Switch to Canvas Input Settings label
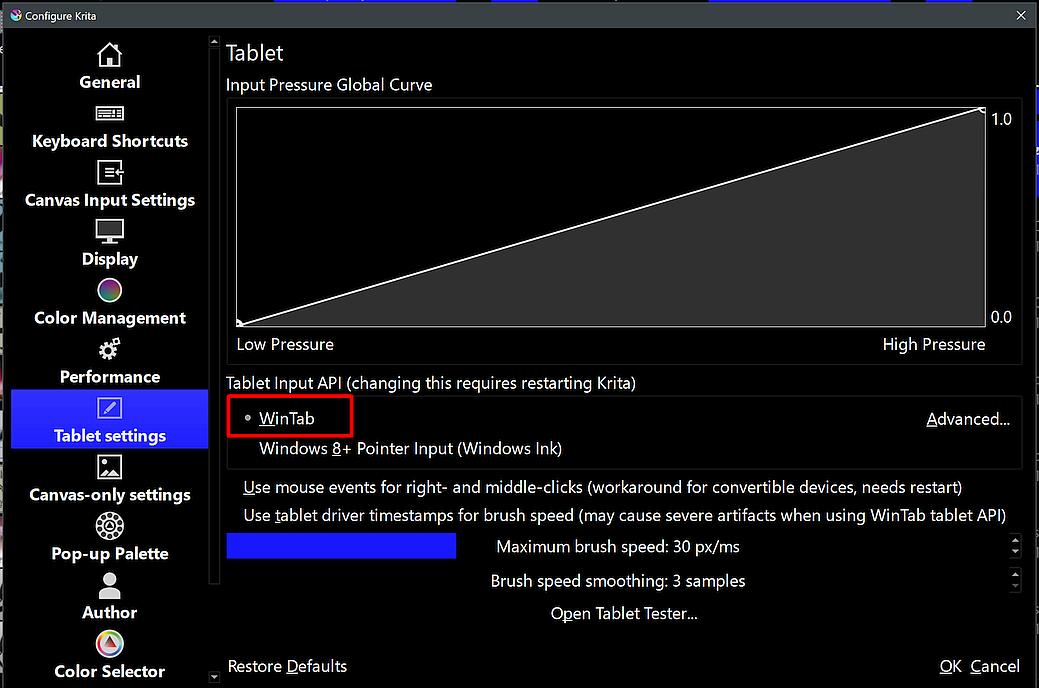 click(109, 200)
